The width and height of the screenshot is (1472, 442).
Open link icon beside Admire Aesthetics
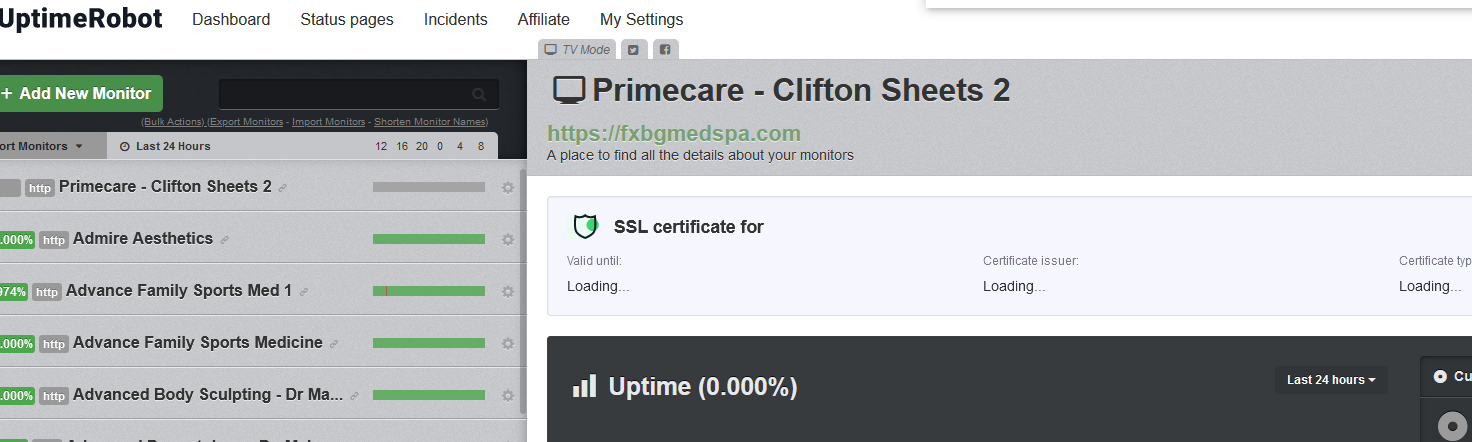tap(224, 240)
